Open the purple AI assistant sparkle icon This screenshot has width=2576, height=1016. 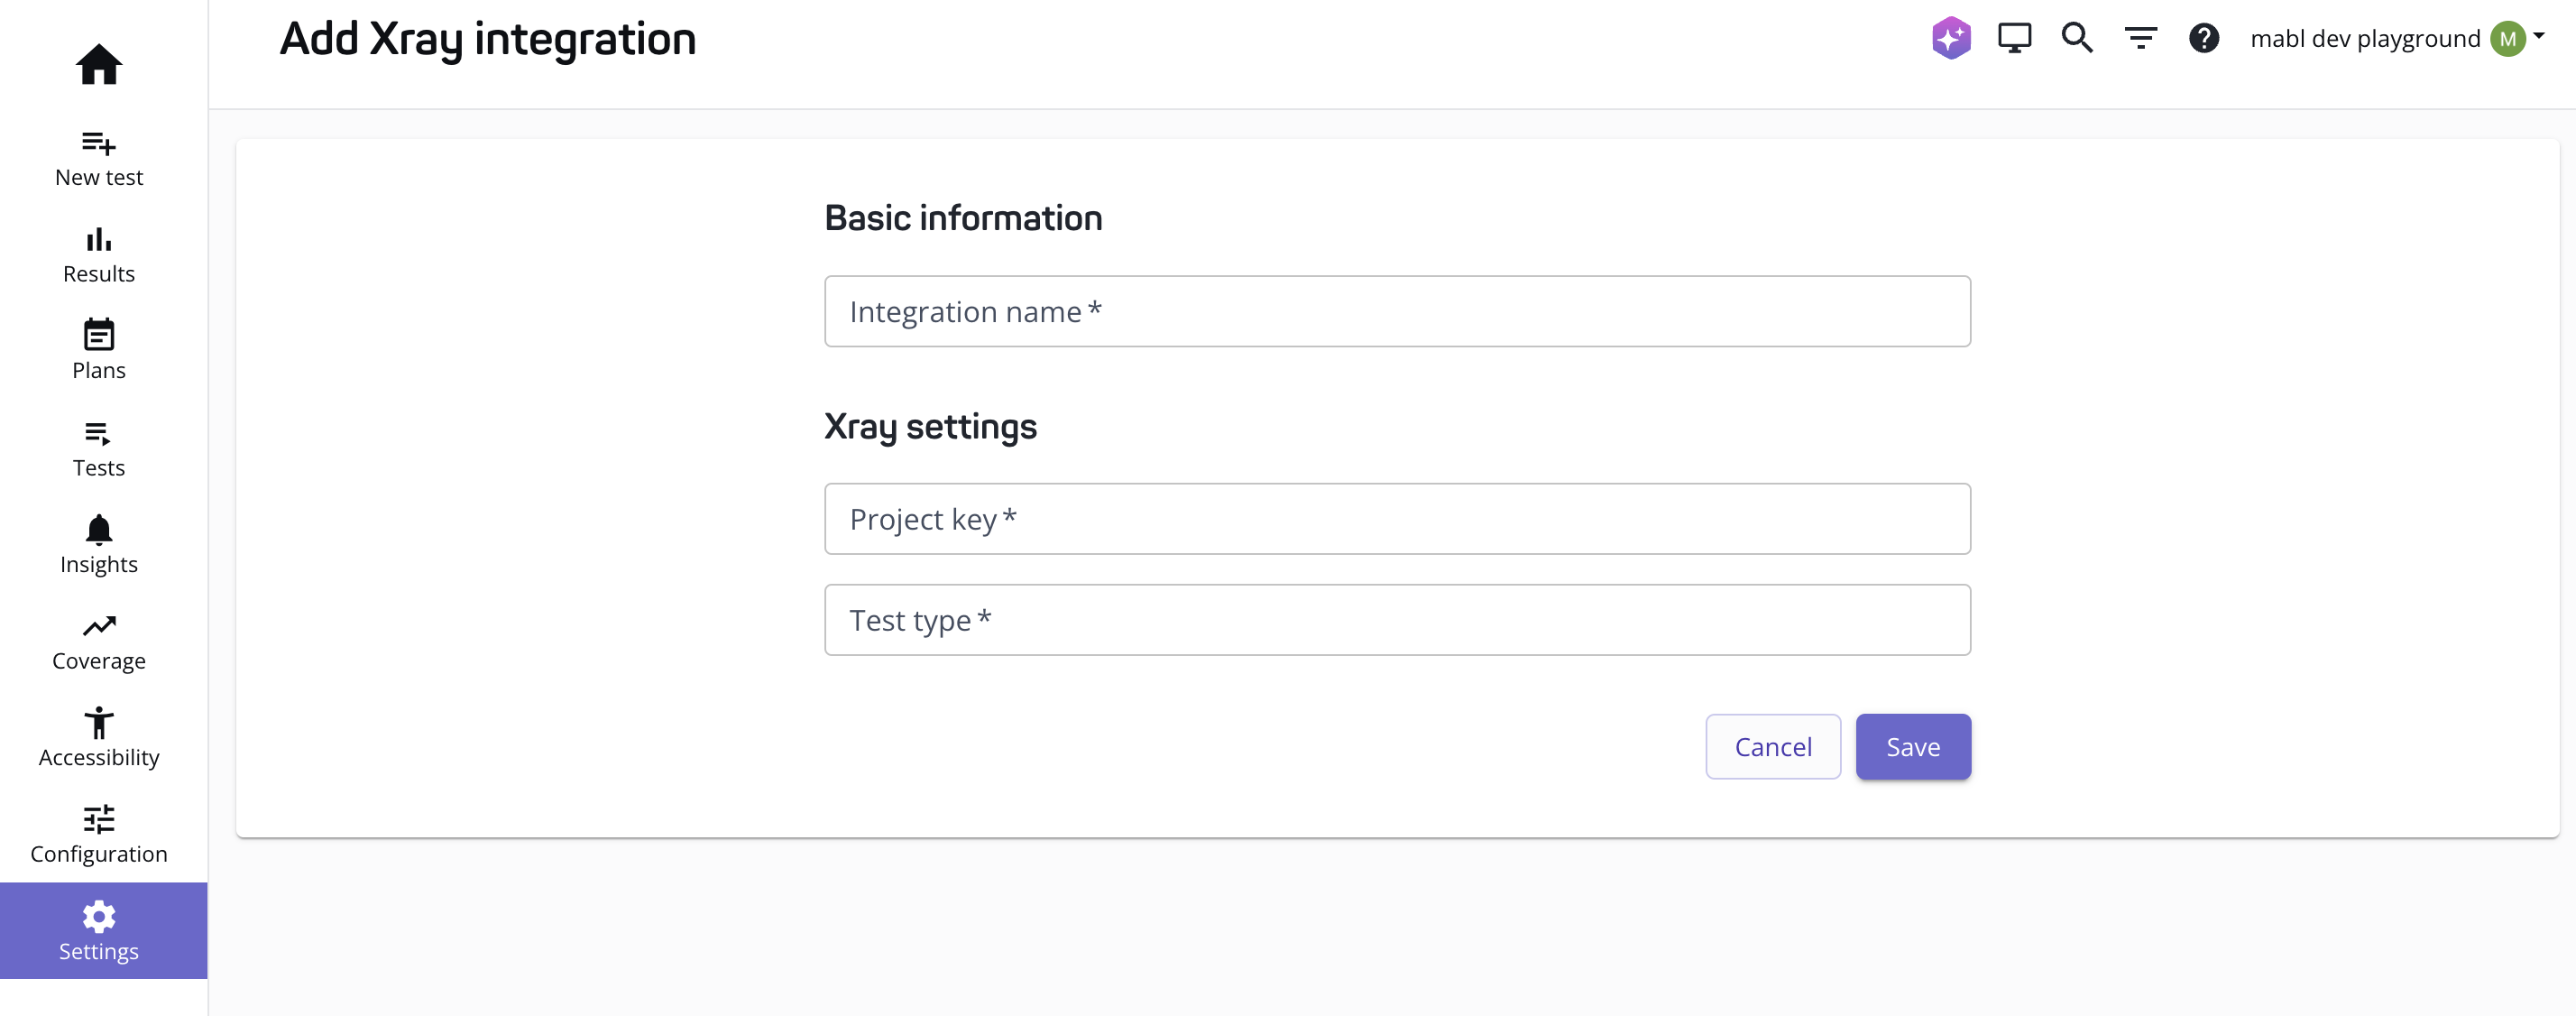pyautogui.click(x=1951, y=38)
